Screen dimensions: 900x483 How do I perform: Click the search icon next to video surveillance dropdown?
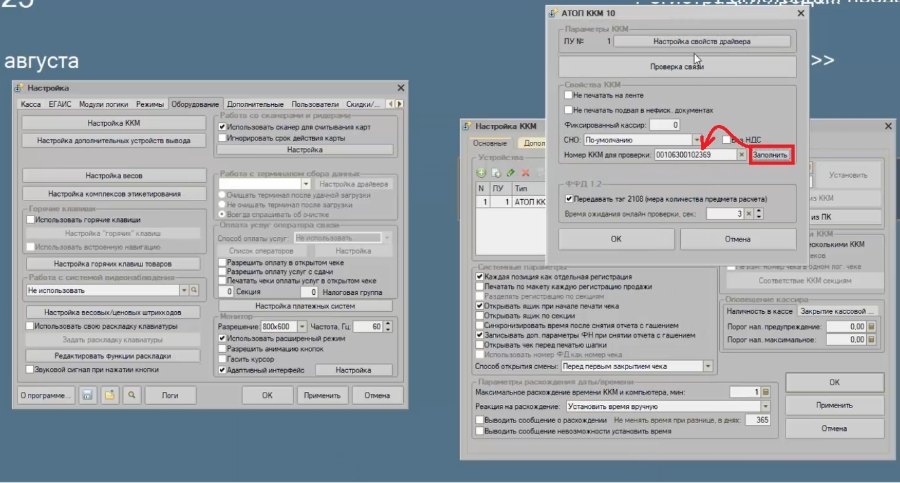pyautogui.click(x=194, y=291)
